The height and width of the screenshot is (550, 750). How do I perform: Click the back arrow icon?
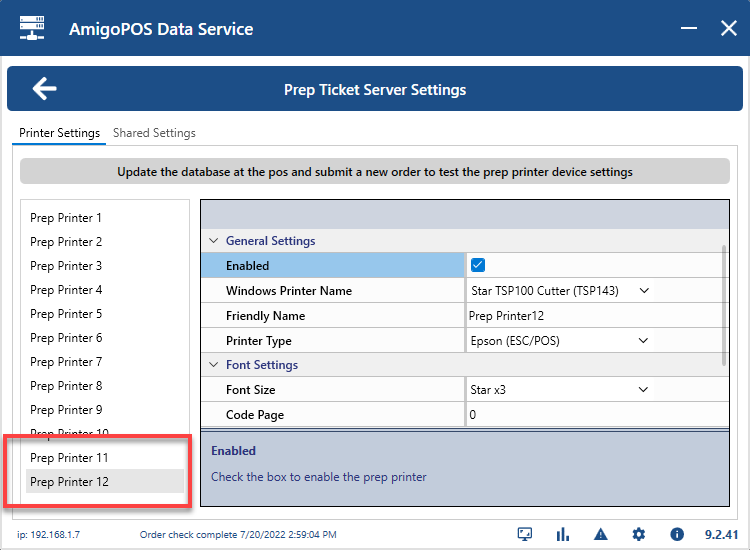point(44,89)
